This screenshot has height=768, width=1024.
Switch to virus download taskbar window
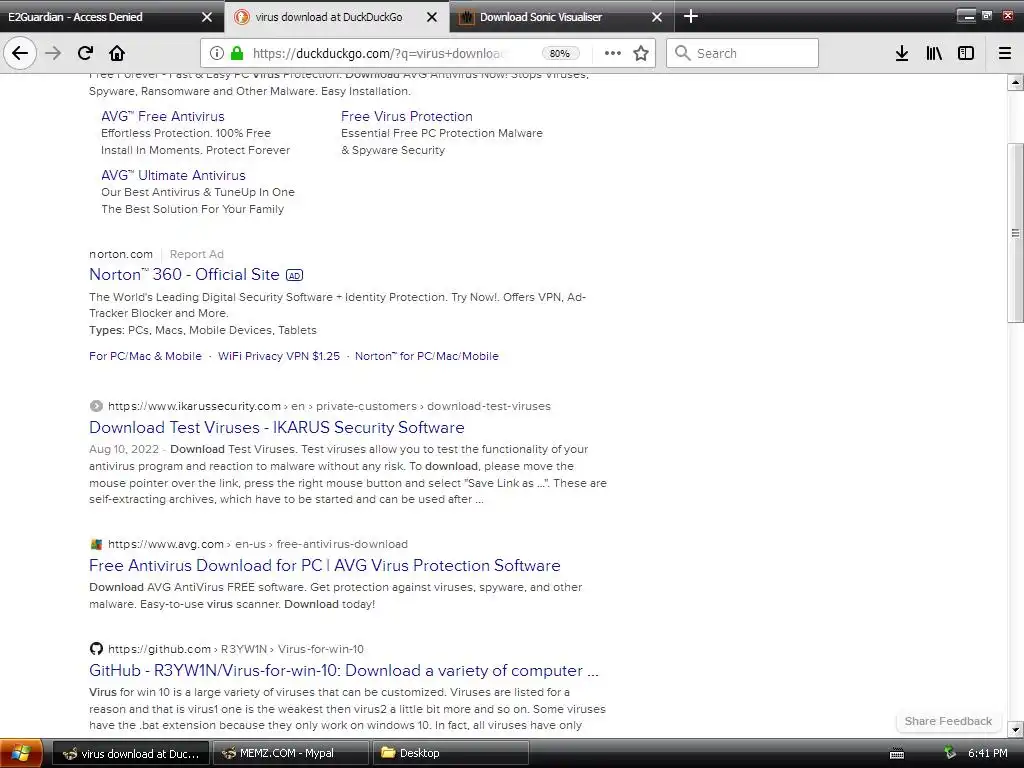(131, 753)
